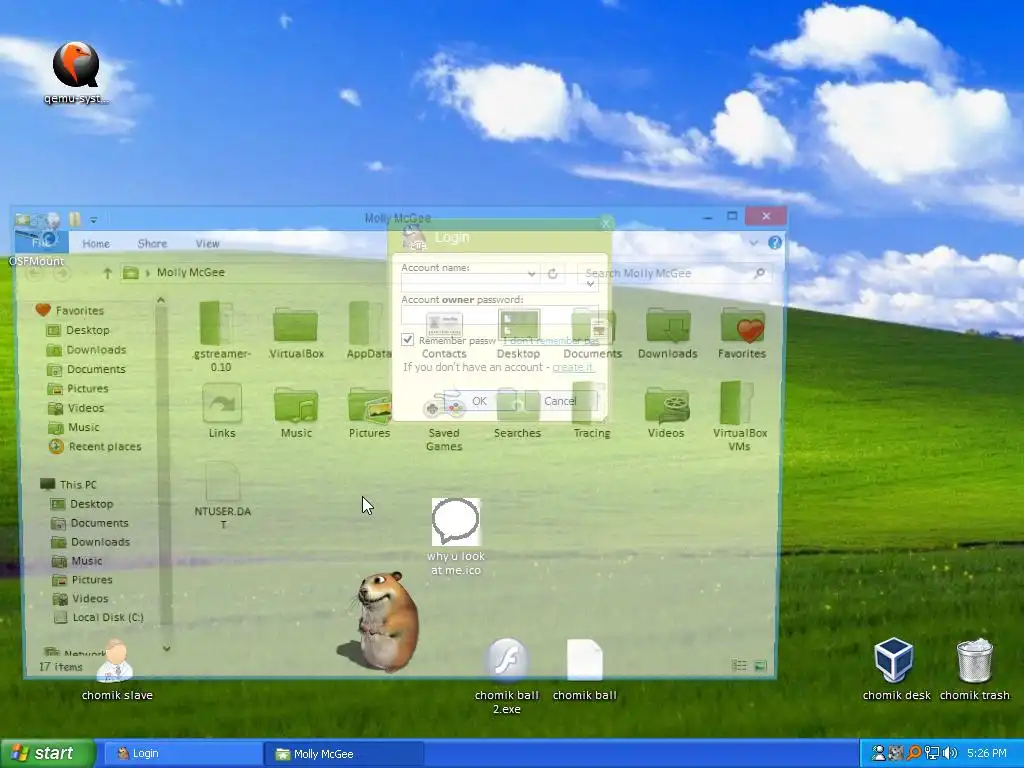Click the refresh icon beside the address bar
This screenshot has height=768, width=1024.
pos(553,274)
